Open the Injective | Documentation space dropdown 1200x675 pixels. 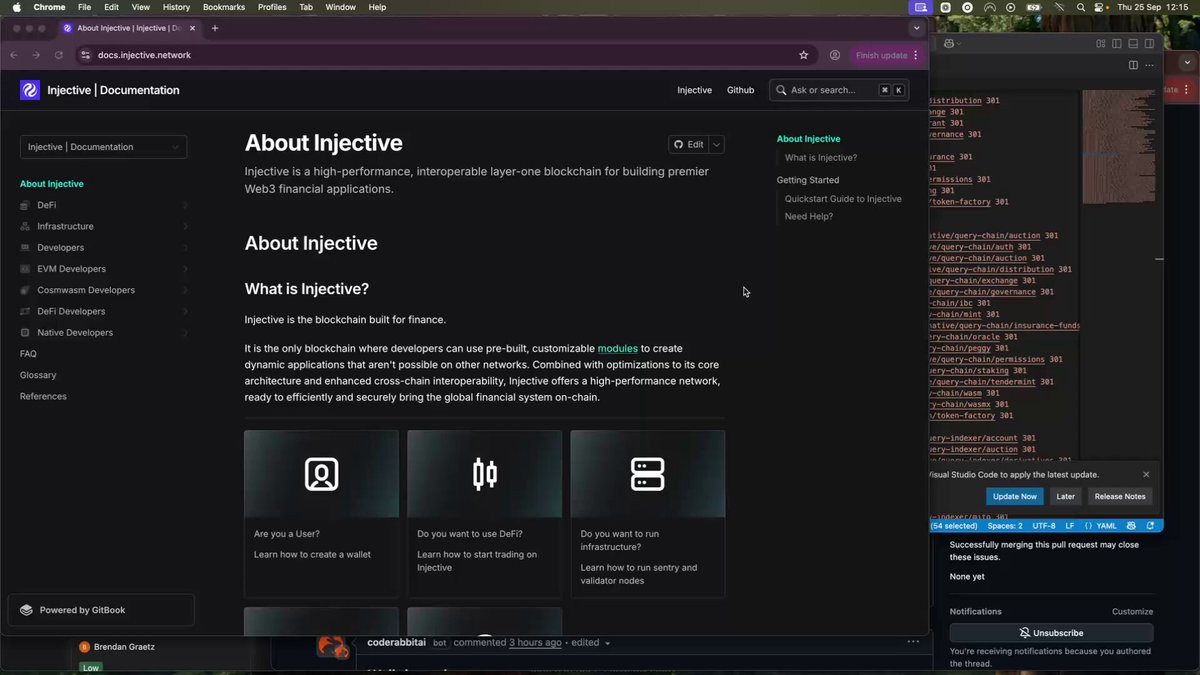[103, 147]
